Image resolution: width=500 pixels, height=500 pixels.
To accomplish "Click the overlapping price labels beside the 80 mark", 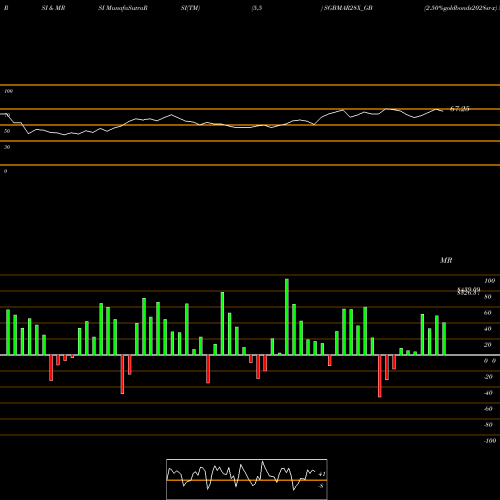I will pyautogui.click(x=468, y=291).
